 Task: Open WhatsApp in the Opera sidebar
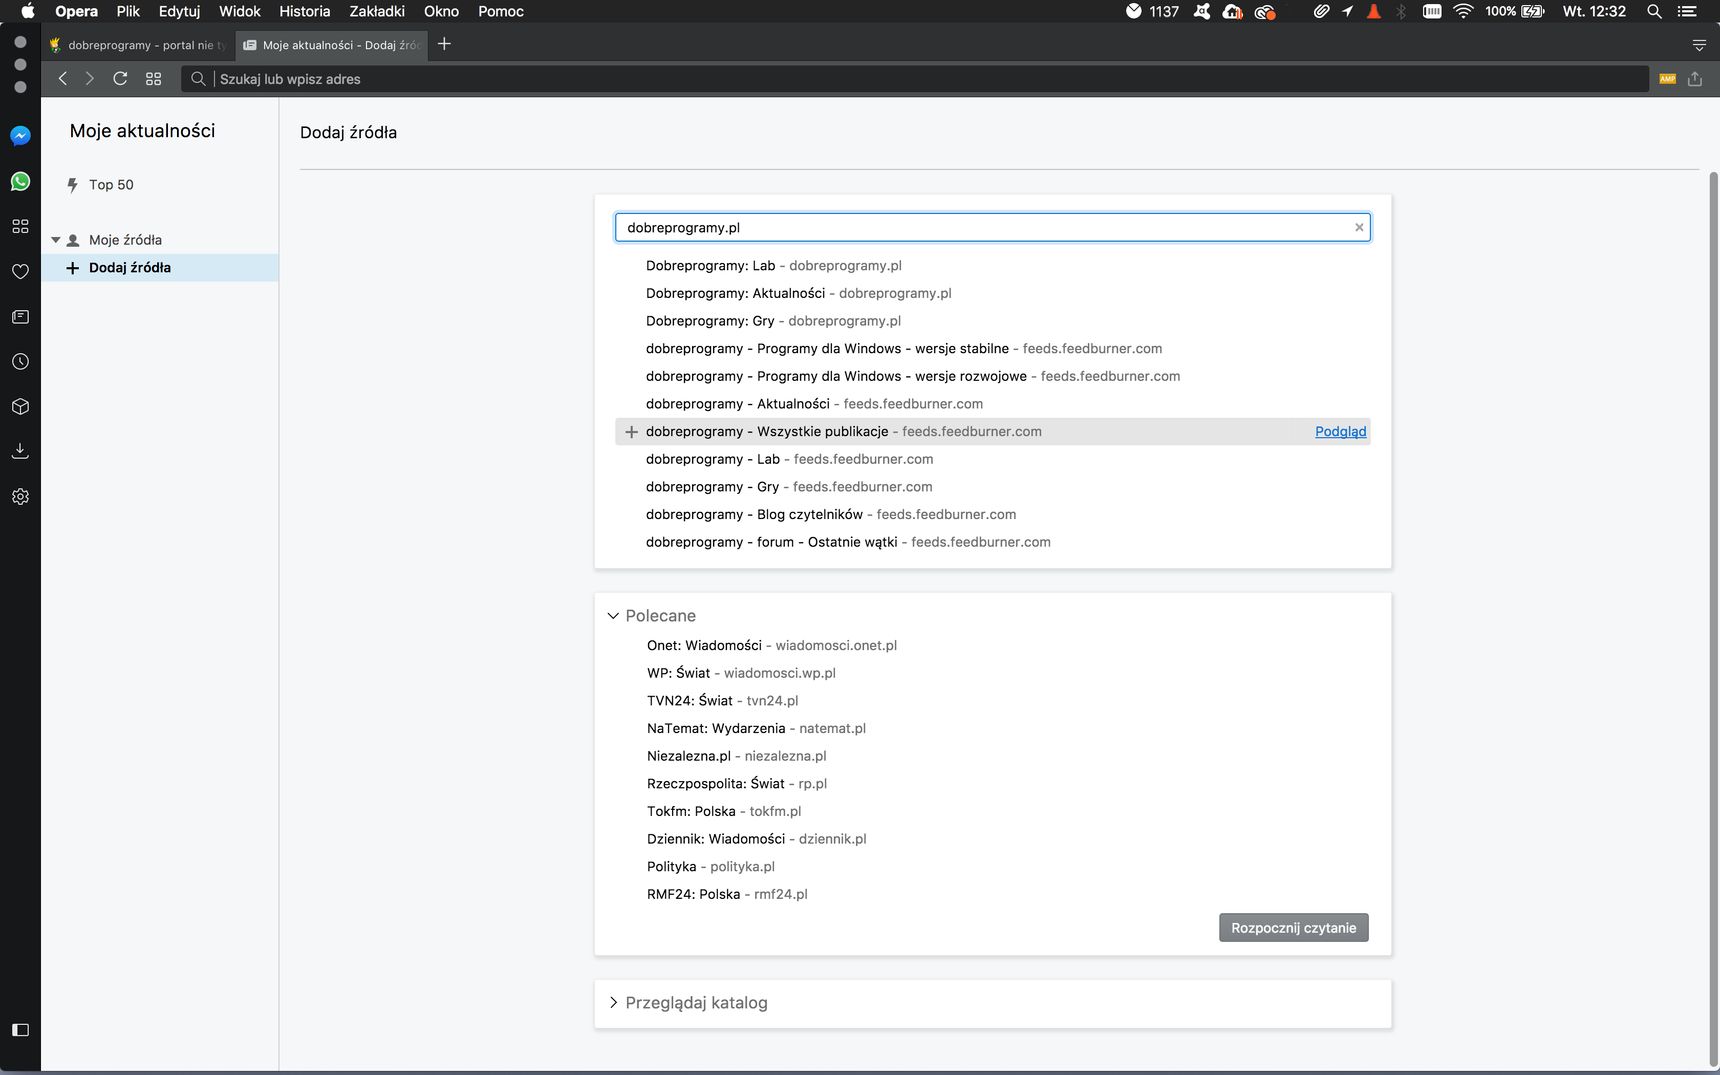click(20, 181)
